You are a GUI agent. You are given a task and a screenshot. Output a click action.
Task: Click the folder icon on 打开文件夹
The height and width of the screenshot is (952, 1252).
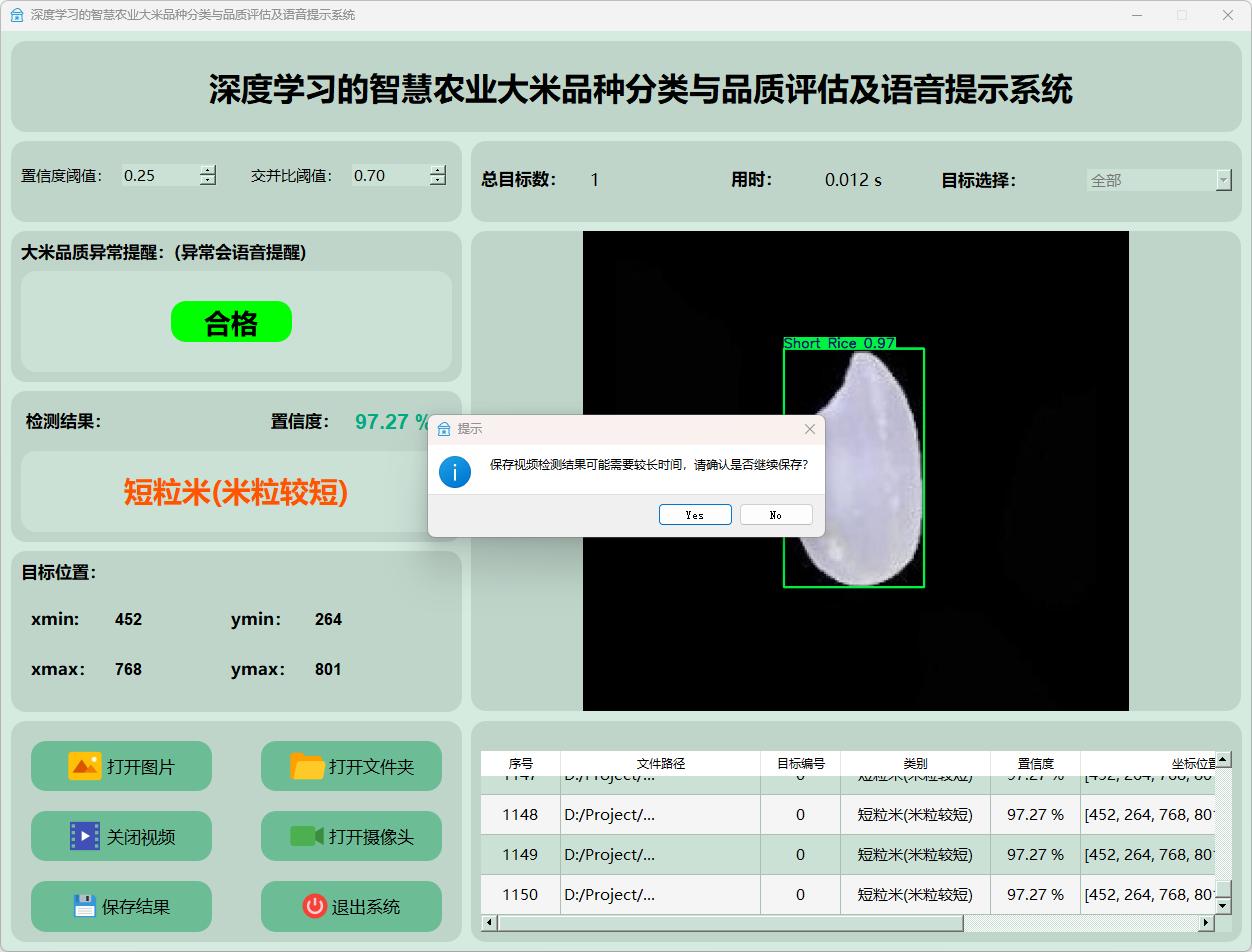(x=307, y=766)
